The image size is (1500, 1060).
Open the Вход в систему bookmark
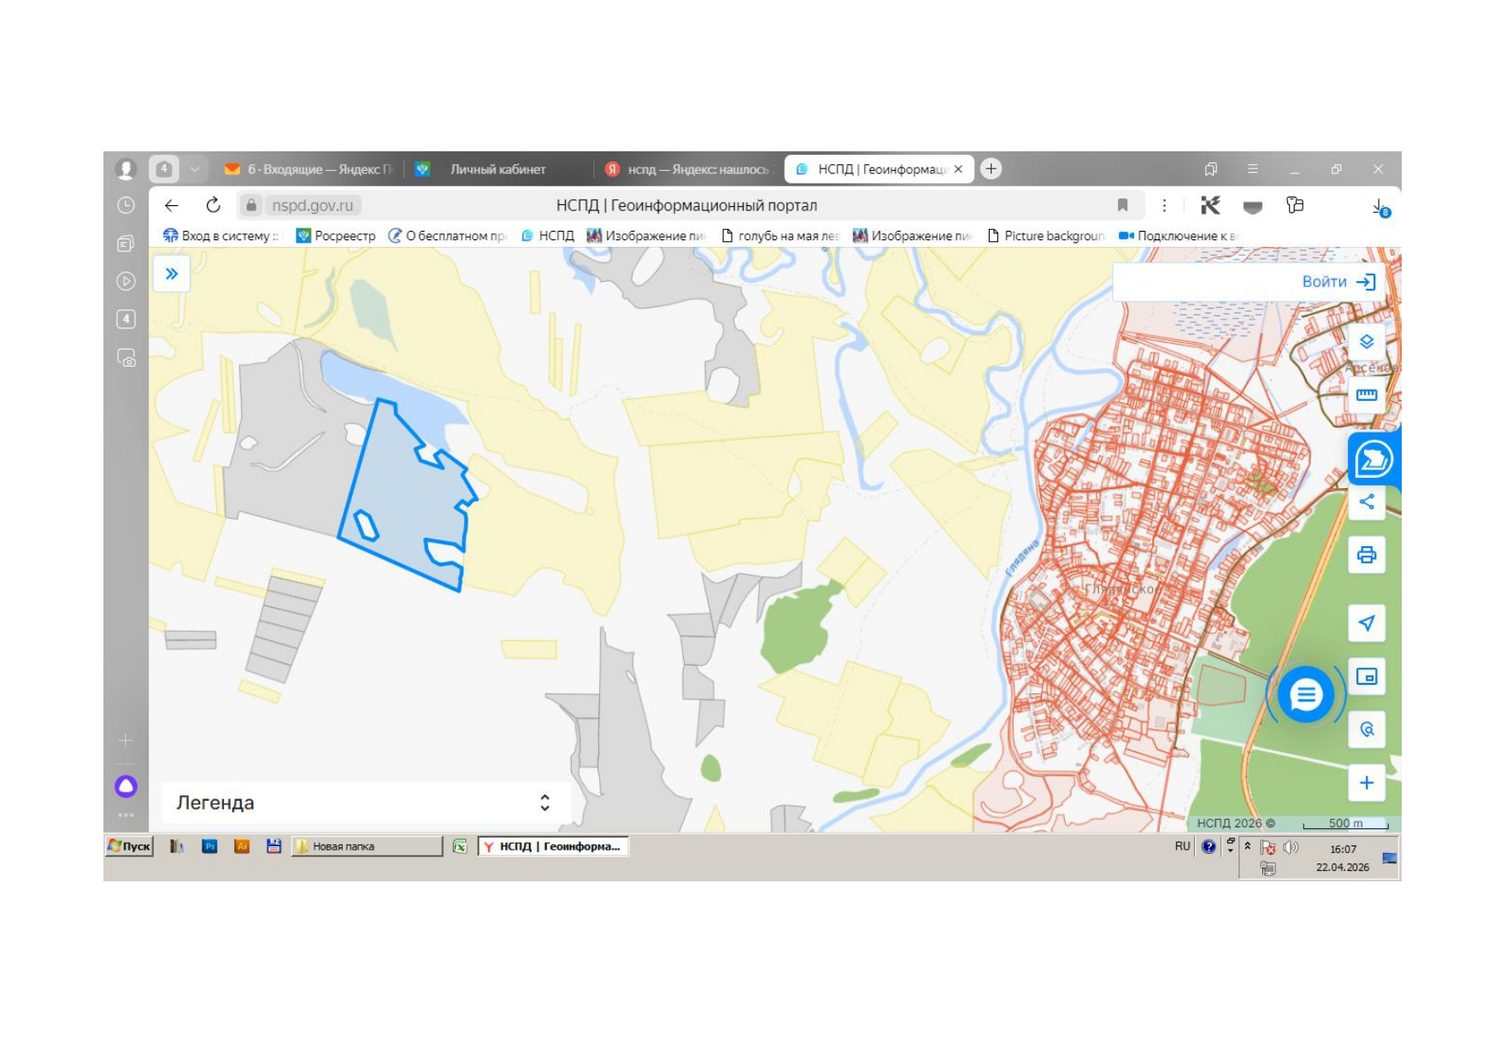click(221, 236)
